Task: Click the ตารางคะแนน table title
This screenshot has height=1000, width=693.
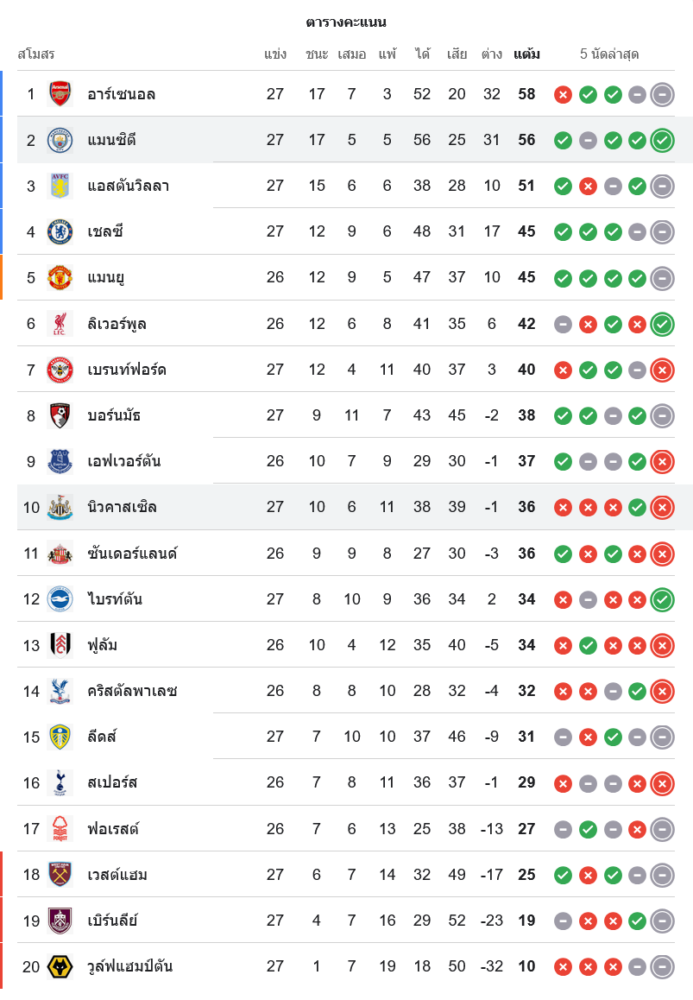Action: point(346,22)
